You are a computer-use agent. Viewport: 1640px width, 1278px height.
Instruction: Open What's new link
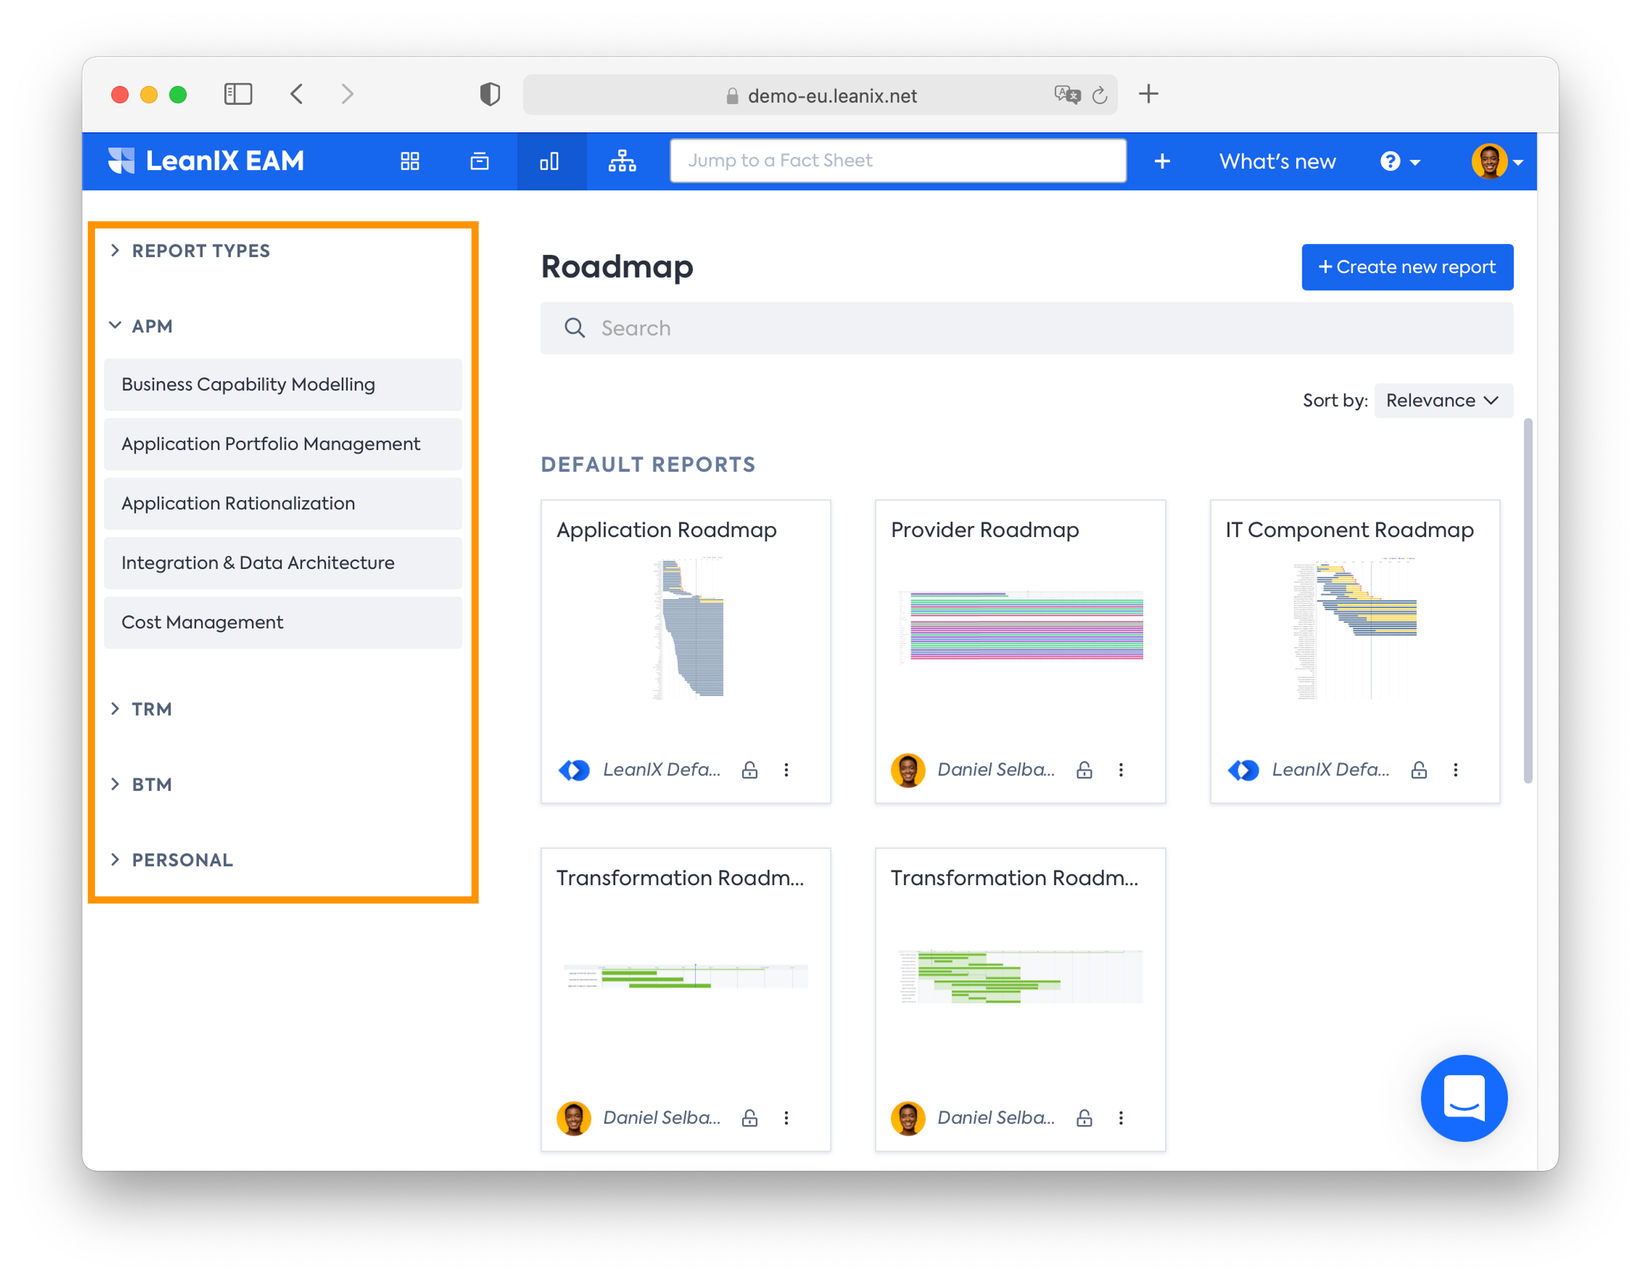click(x=1277, y=161)
